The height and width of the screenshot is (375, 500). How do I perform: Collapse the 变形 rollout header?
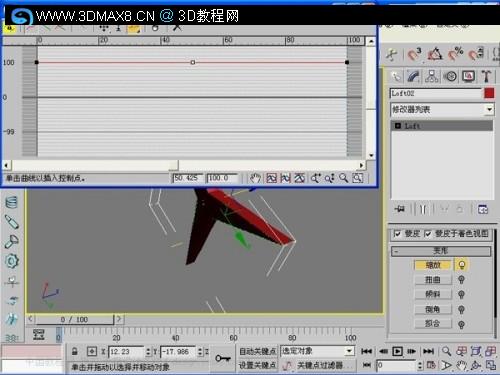[x=441, y=251]
